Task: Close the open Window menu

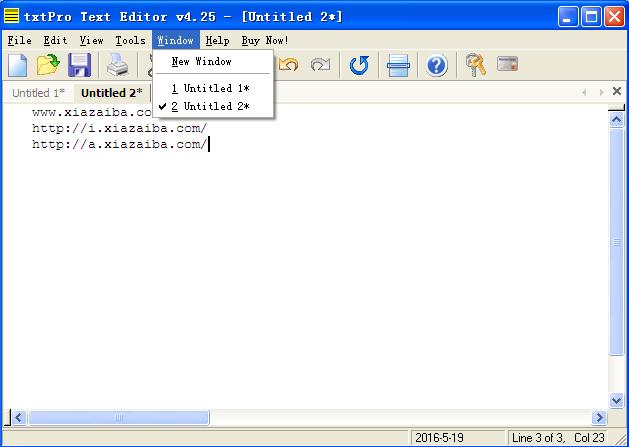Action: pyautogui.click(x=176, y=41)
